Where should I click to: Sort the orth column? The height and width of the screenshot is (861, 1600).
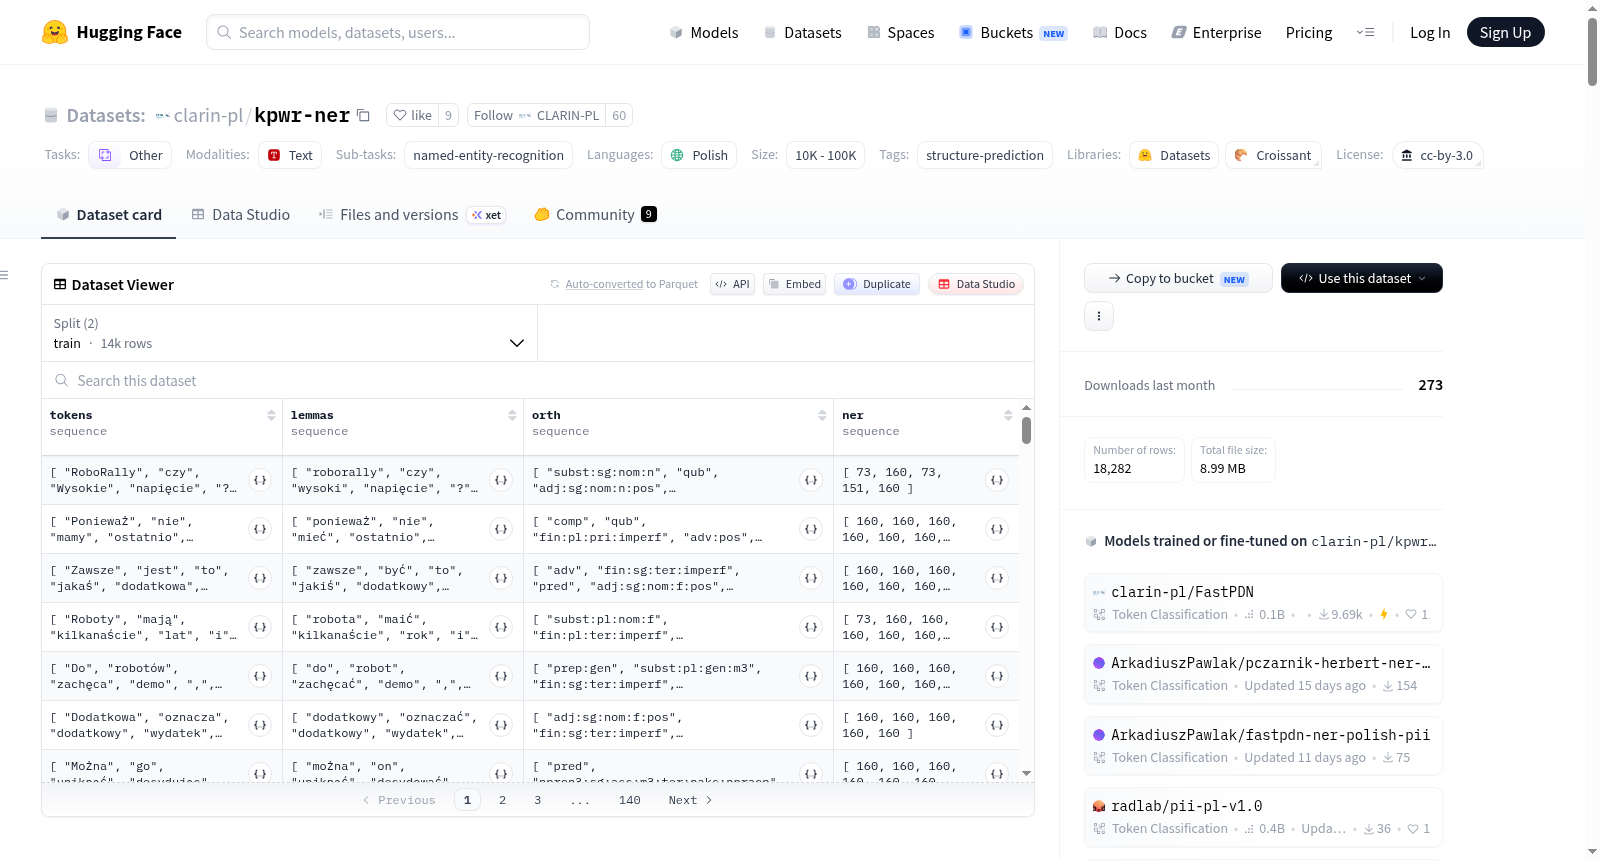822,415
